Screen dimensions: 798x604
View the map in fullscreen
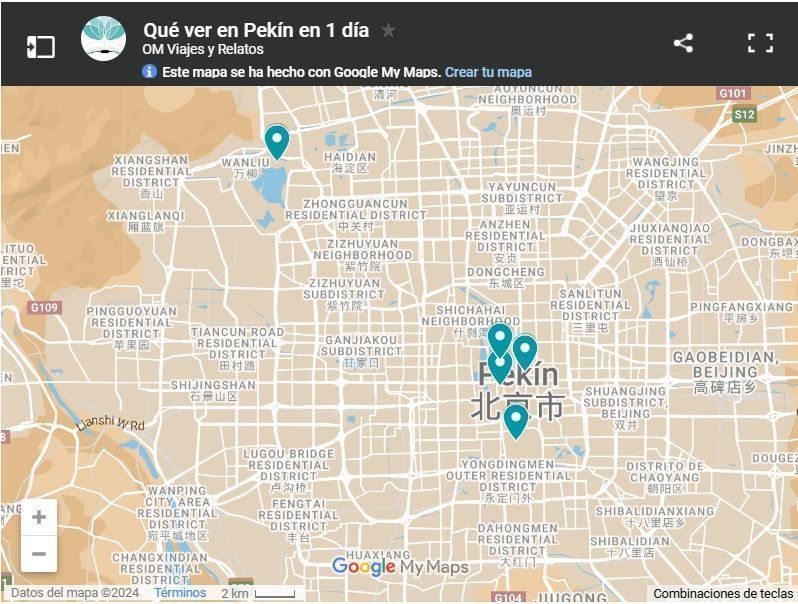tap(760, 43)
